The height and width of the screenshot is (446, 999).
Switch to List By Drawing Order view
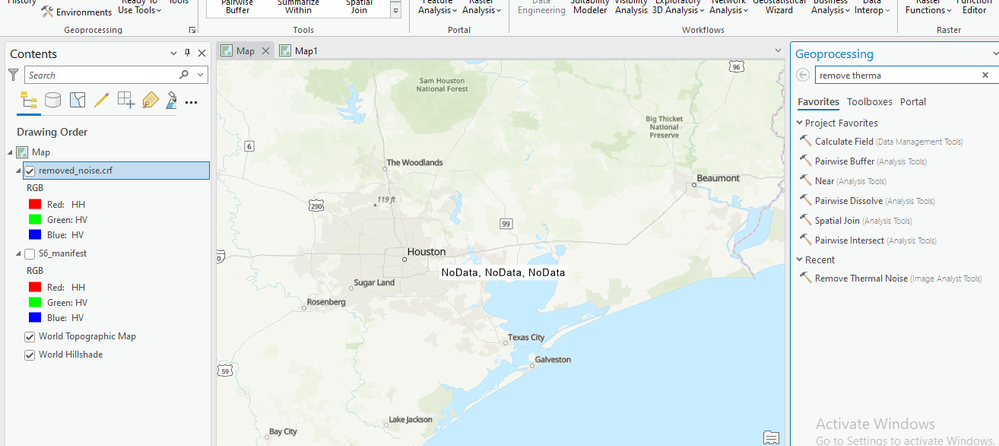click(29, 100)
